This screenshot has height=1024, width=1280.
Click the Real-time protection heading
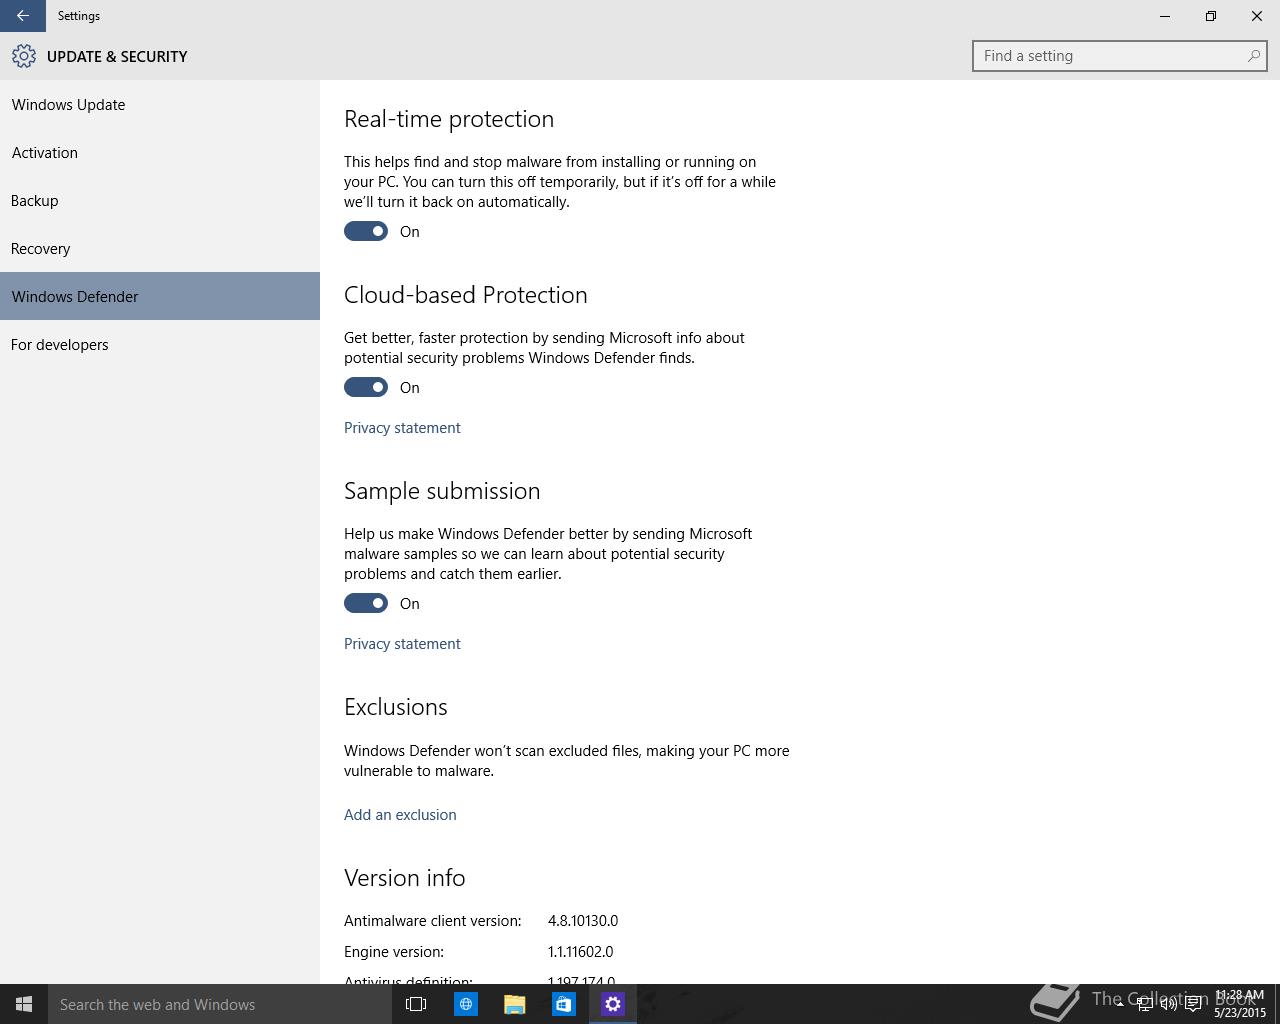(449, 119)
